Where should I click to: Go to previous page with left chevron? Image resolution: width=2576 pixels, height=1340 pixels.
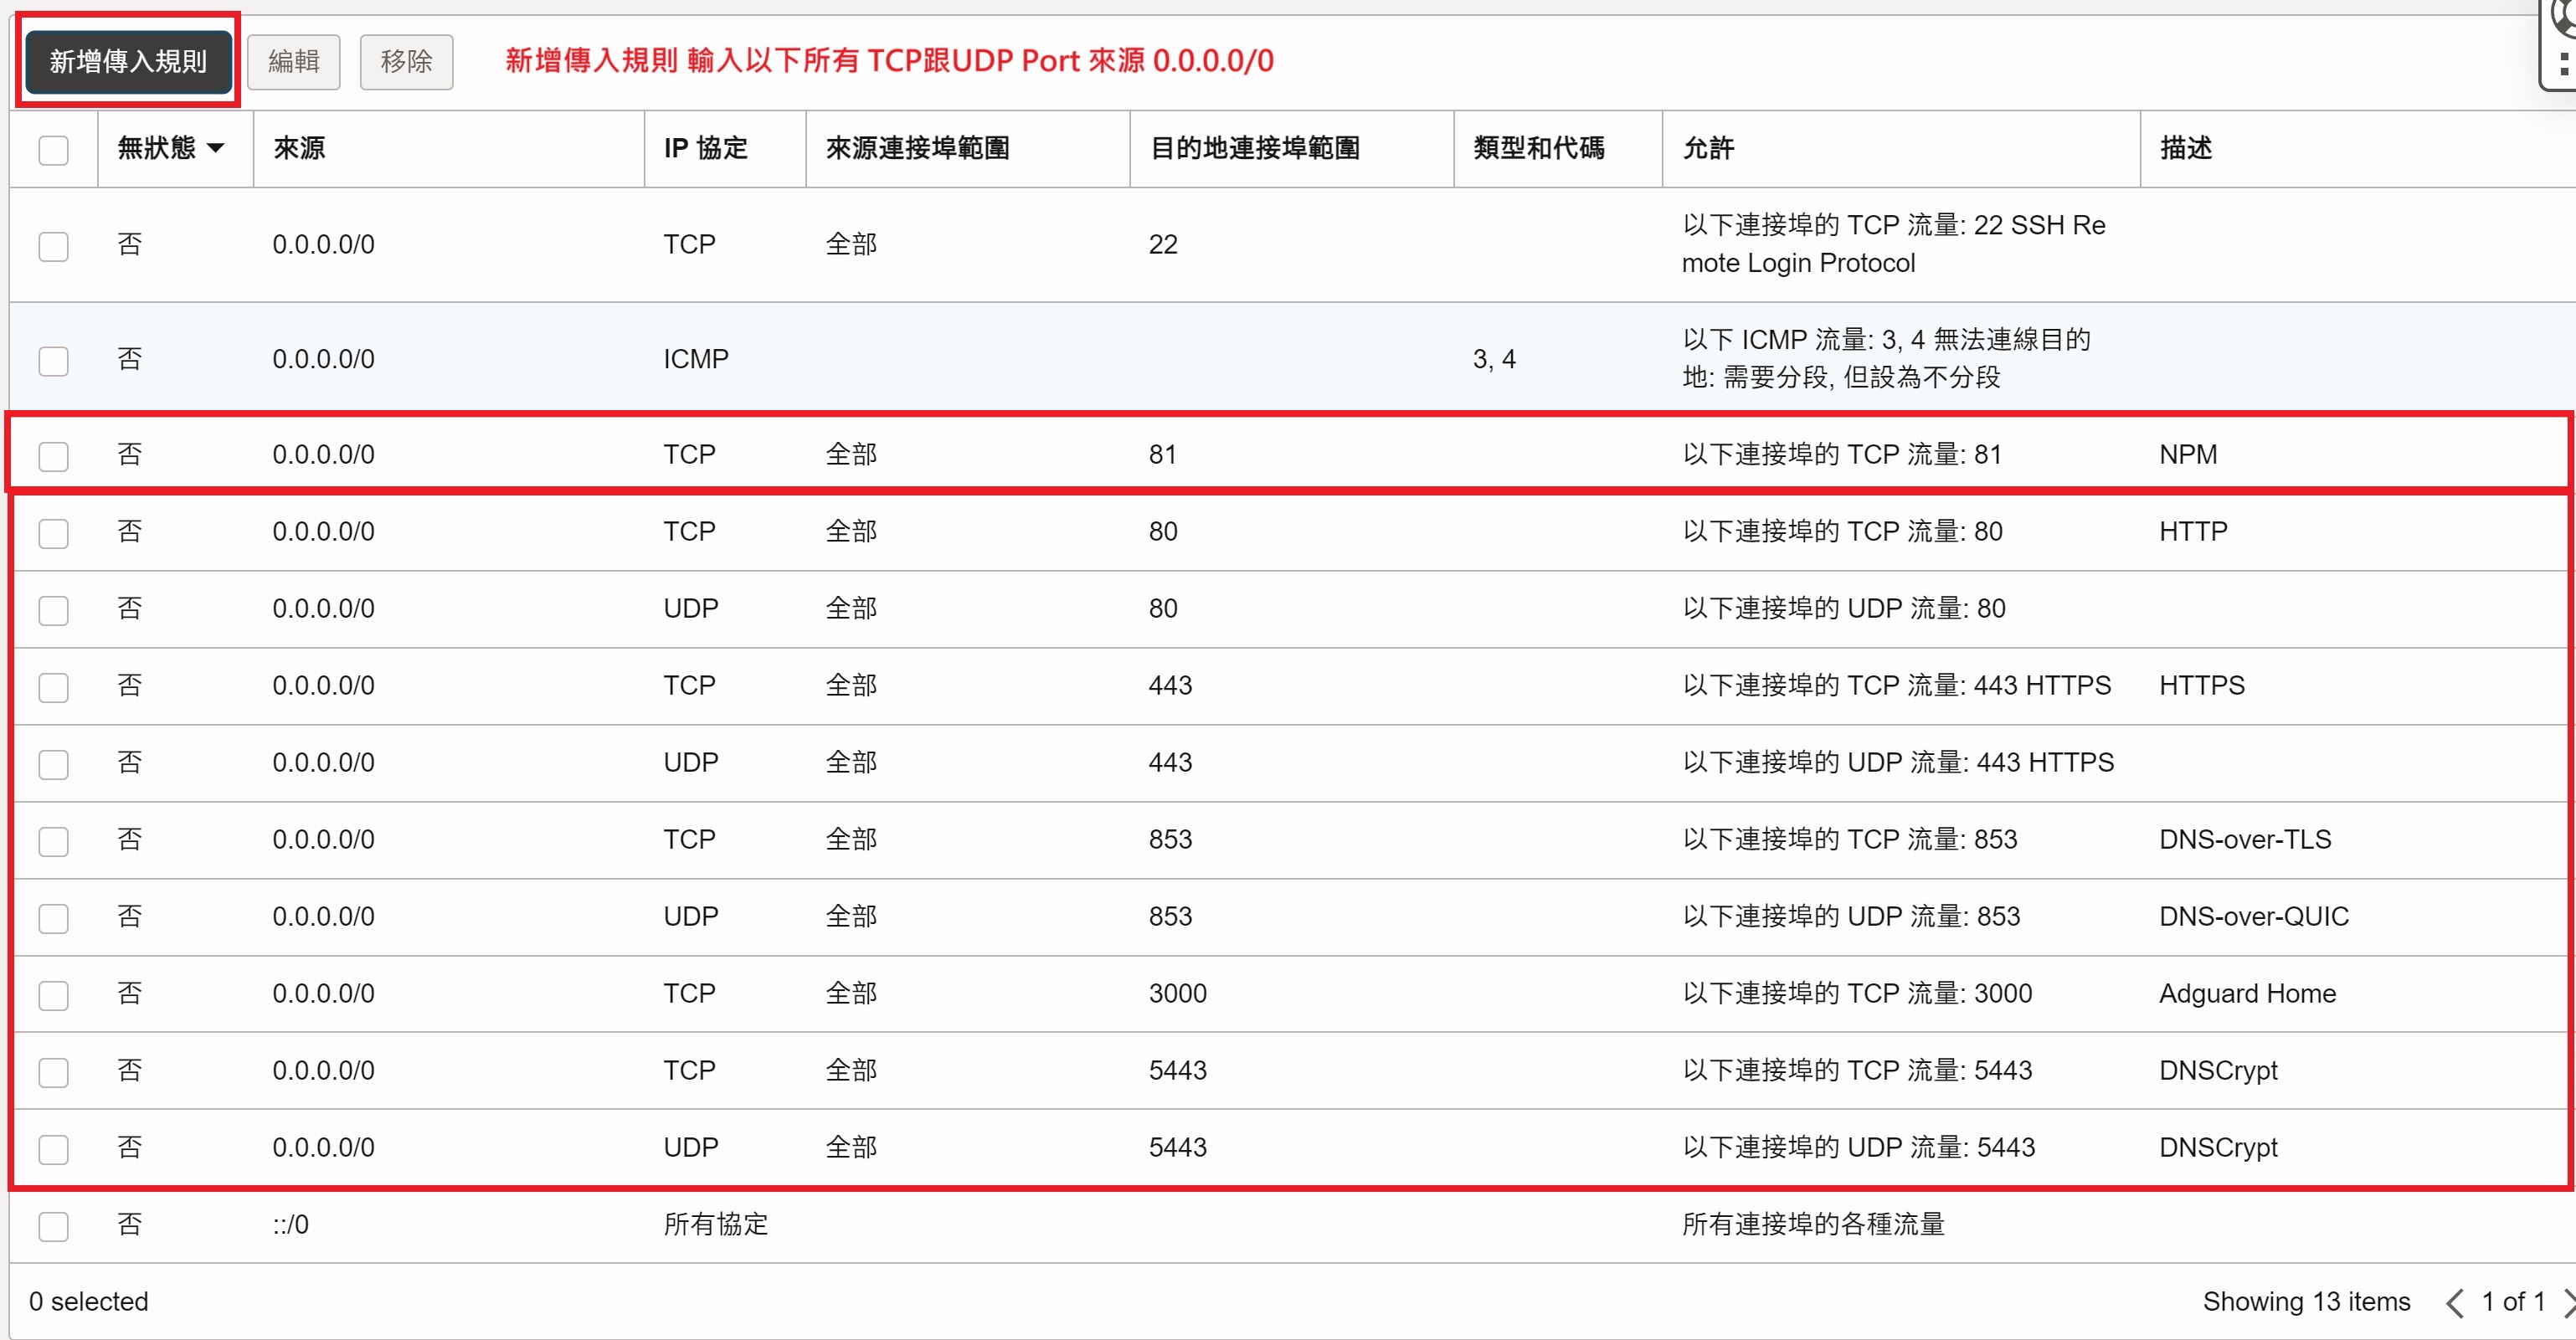[2454, 1303]
